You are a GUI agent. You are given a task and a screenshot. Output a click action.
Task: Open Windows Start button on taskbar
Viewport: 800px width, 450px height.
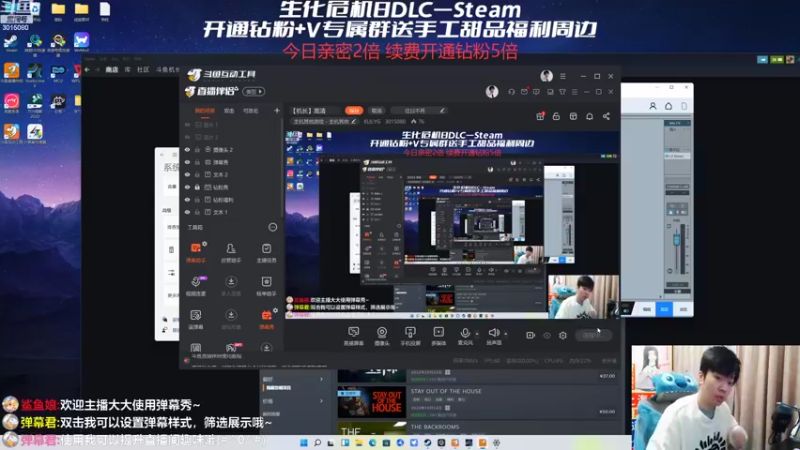(304, 442)
